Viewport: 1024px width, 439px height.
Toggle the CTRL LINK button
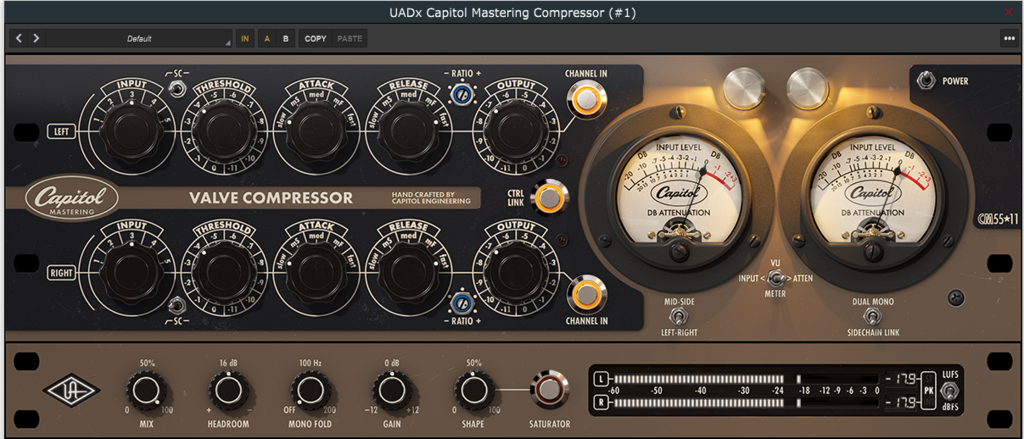click(x=549, y=198)
